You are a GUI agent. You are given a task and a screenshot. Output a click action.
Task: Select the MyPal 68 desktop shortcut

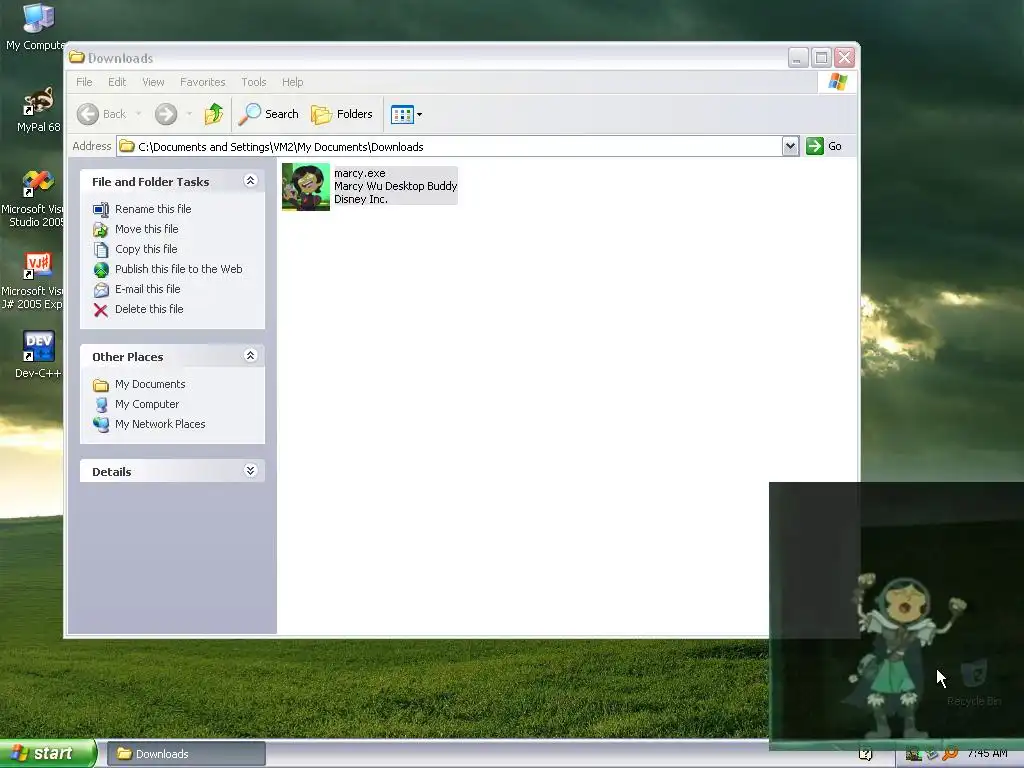(38, 110)
